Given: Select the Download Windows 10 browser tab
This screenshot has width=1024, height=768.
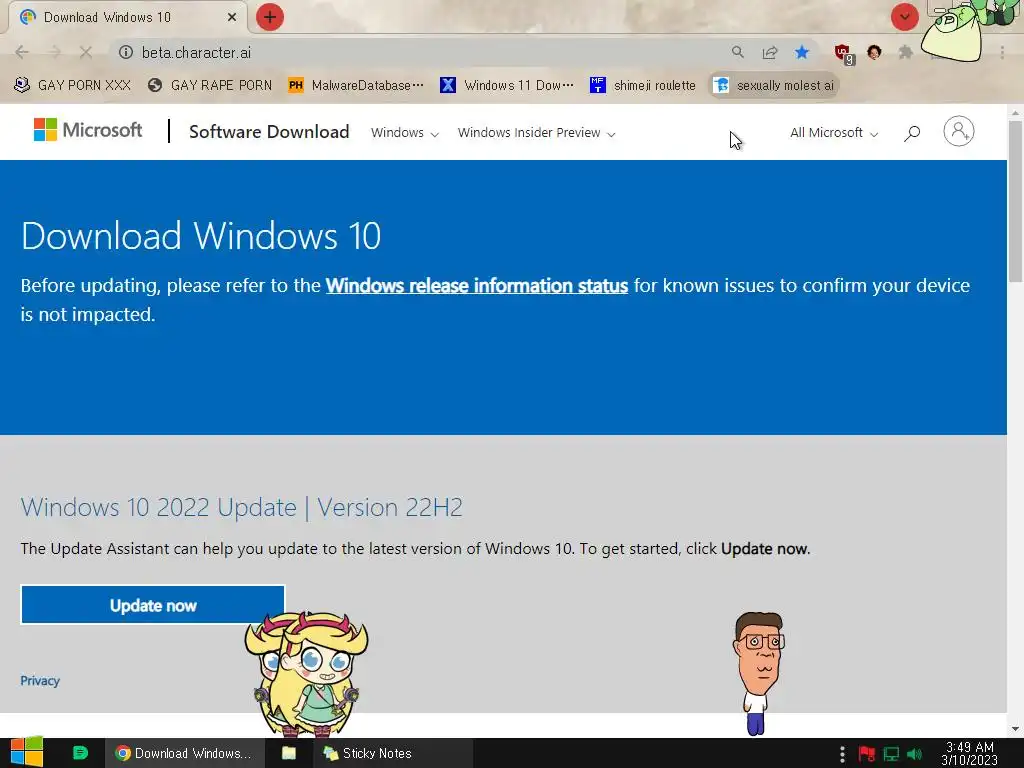Looking at the screenshot, I should (127, 17).
